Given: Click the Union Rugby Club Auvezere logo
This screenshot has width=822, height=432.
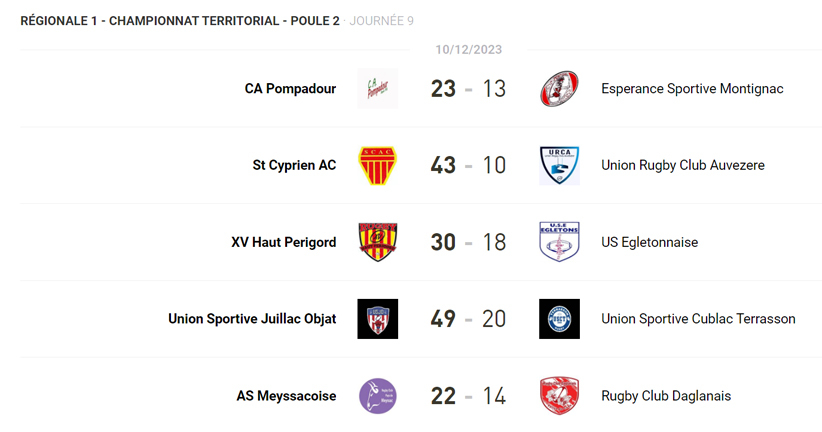Looking at the screenshot, I should [x=559, y=165].
